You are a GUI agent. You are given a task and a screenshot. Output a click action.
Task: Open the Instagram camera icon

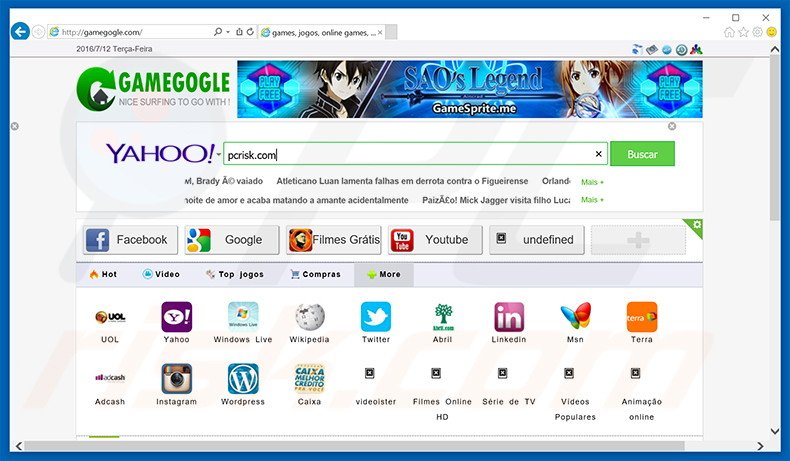176,378
